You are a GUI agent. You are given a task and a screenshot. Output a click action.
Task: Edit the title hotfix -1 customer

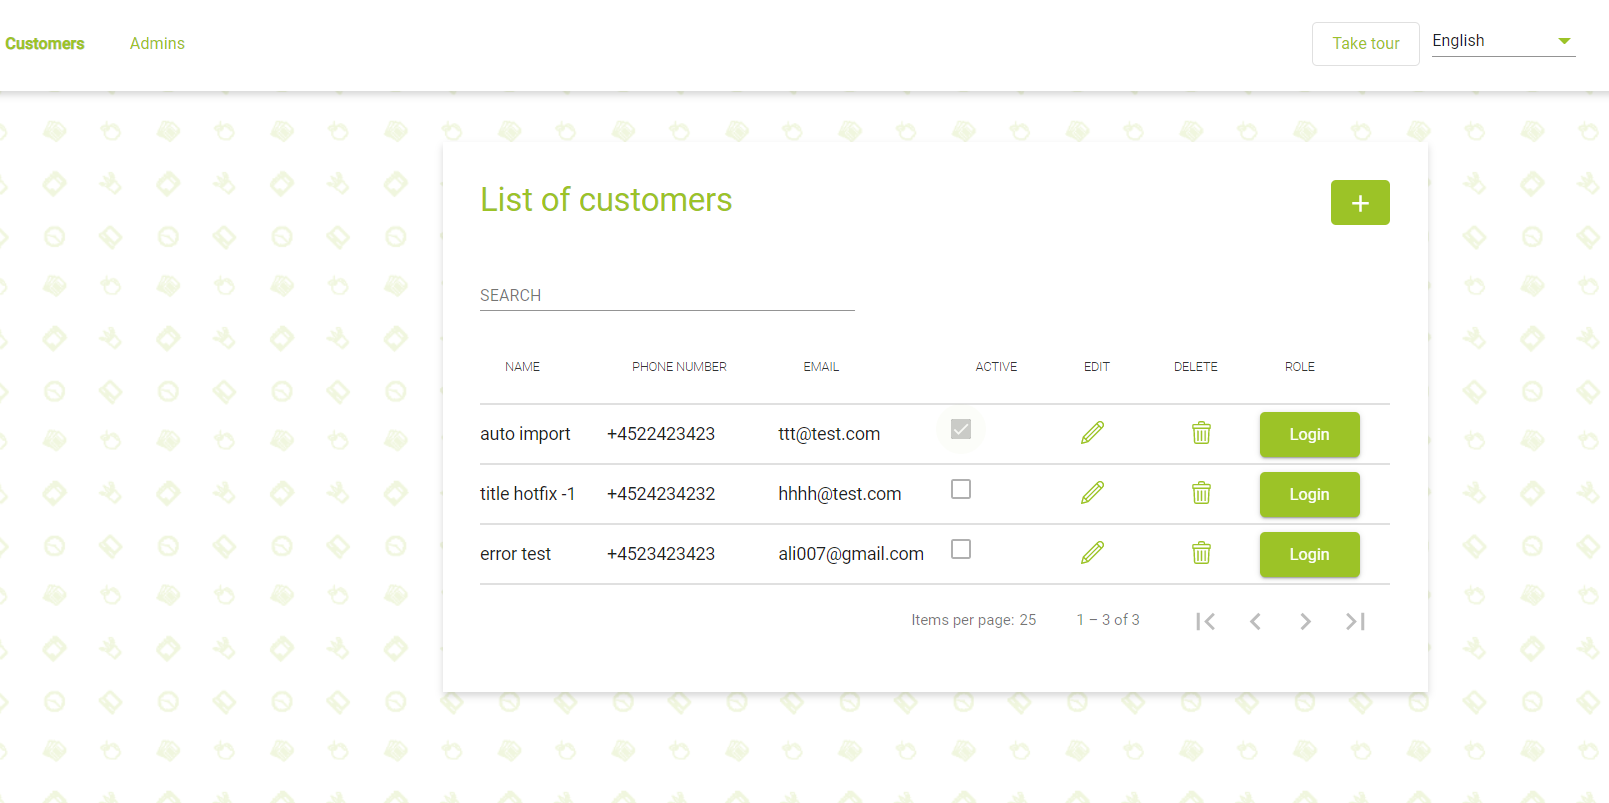click(1092, 493)
